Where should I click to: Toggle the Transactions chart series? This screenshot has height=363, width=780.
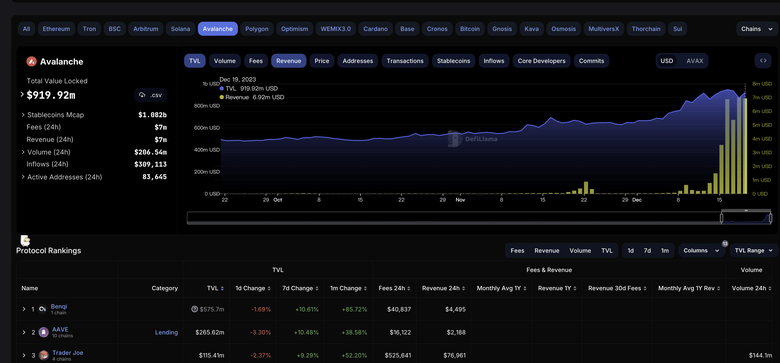pos(405,61)
